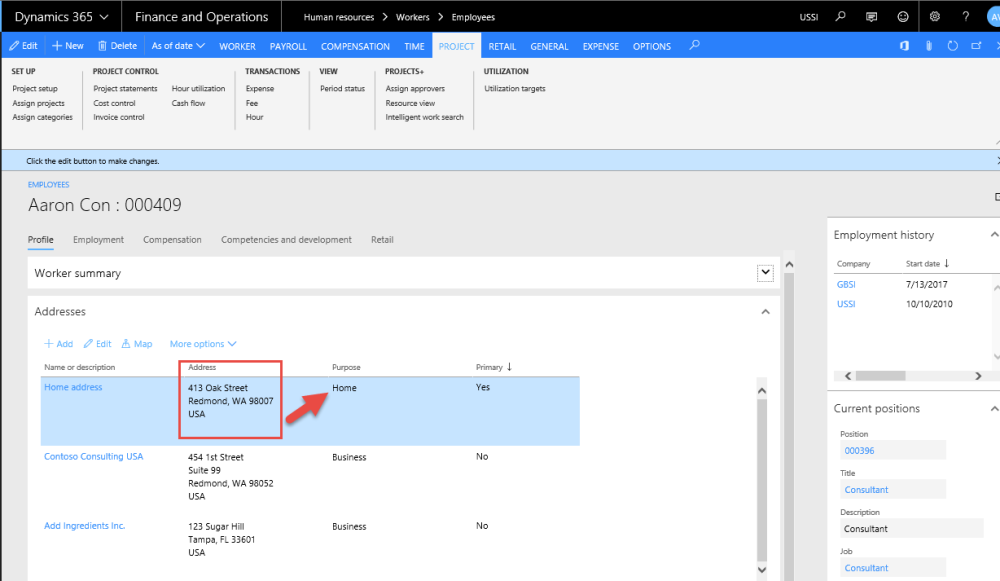The image size is (1000, 581).
Task: Click the help question mark icon
Action: 965,17
